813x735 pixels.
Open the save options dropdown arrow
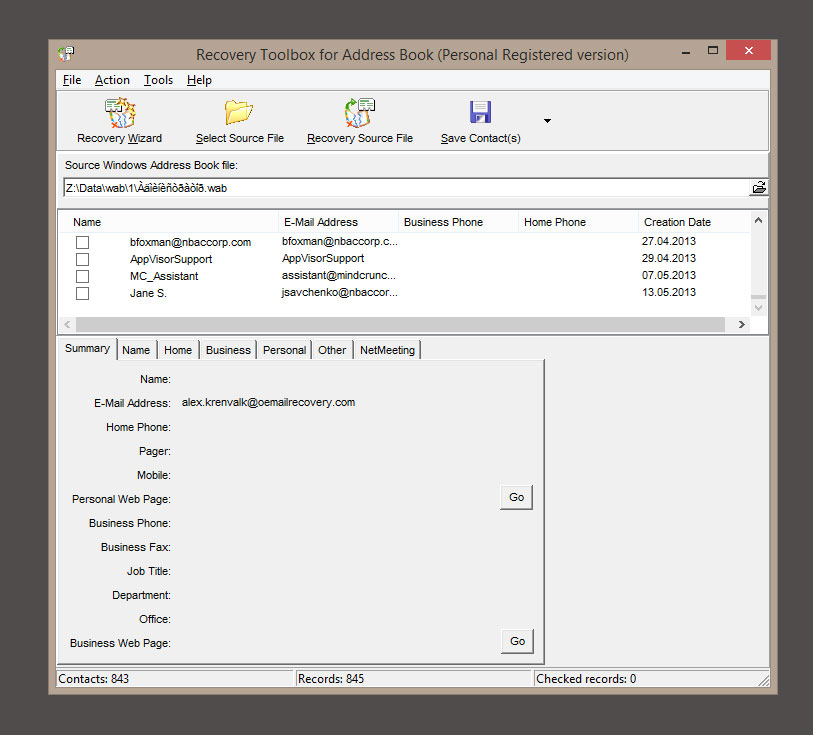[547, 121]
